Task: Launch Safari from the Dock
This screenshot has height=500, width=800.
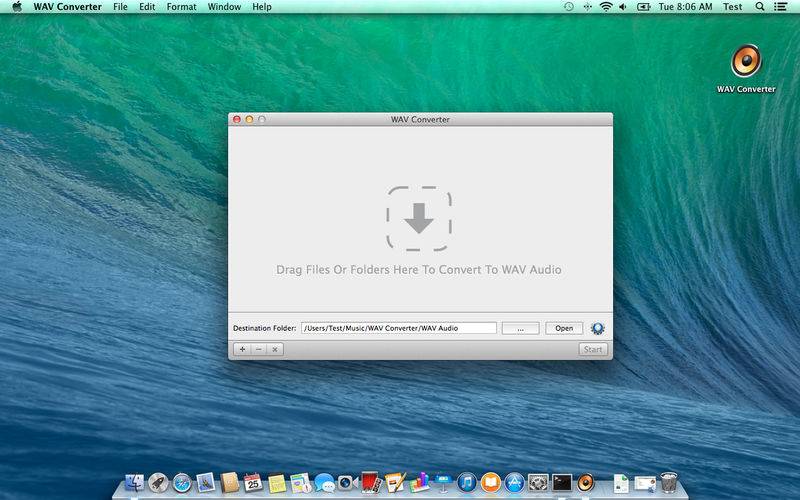Action: (182, 482)
